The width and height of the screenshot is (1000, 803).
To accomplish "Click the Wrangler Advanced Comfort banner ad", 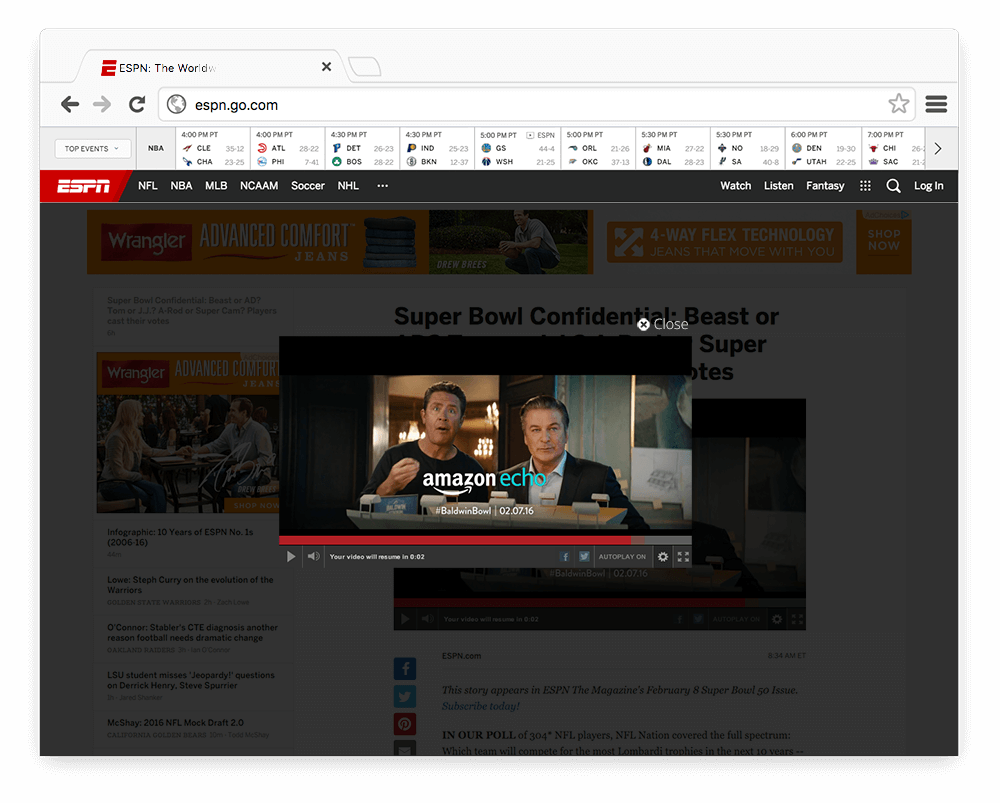I will coord(340,242).
